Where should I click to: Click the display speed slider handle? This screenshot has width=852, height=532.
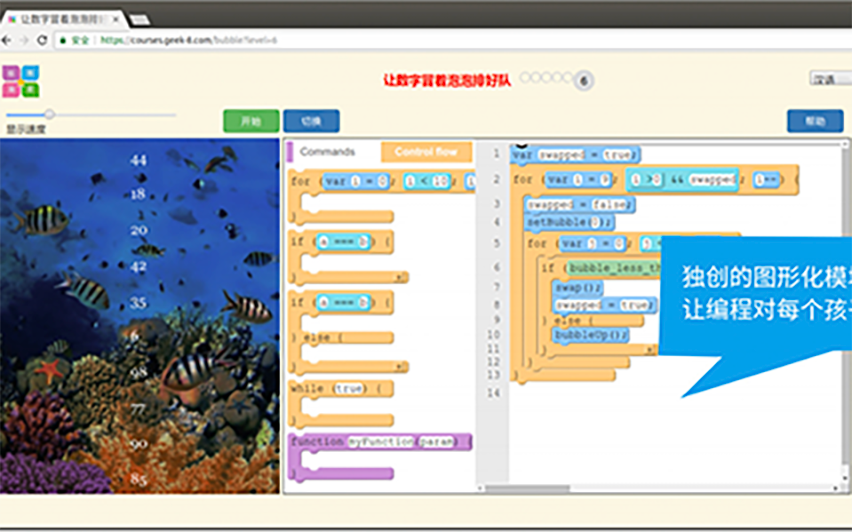point(49,115)
